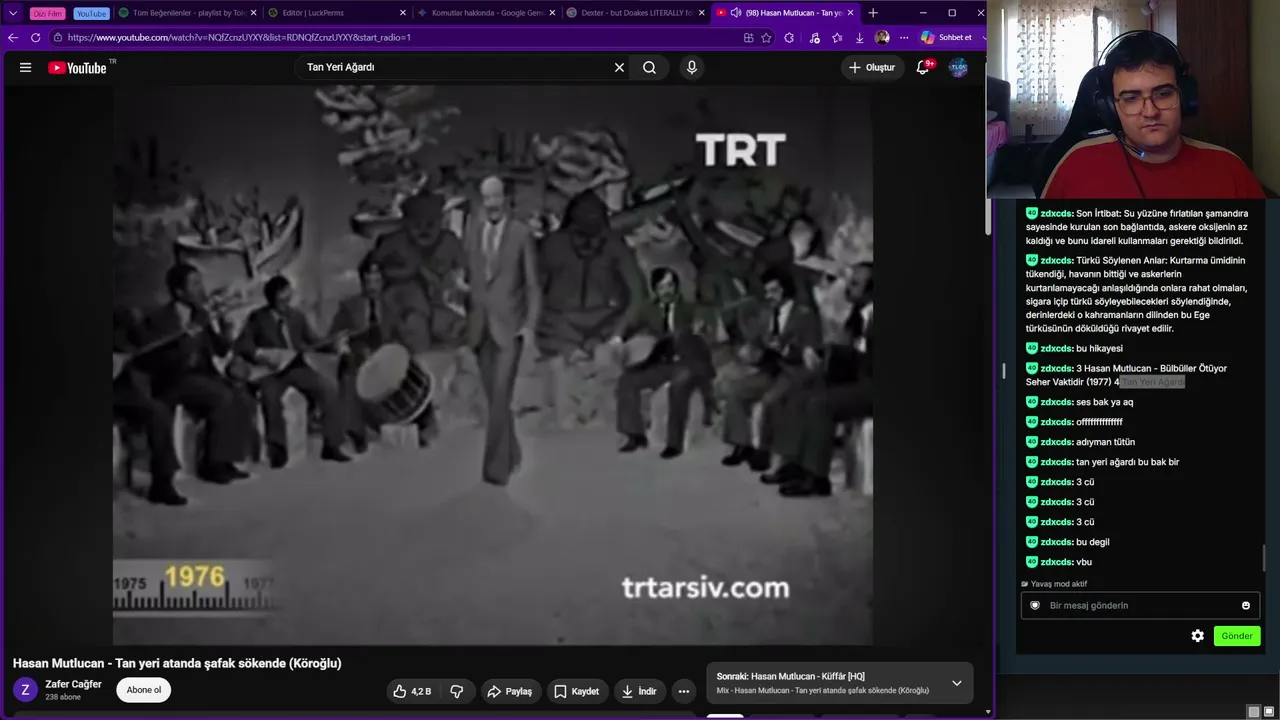Click chat message 'vbu'
The image size is (1280, 720).
pos(1084,562)
